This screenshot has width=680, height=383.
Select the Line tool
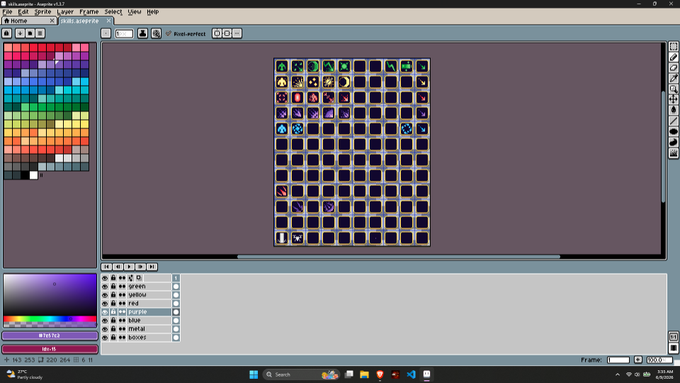[x=673, y=121]
